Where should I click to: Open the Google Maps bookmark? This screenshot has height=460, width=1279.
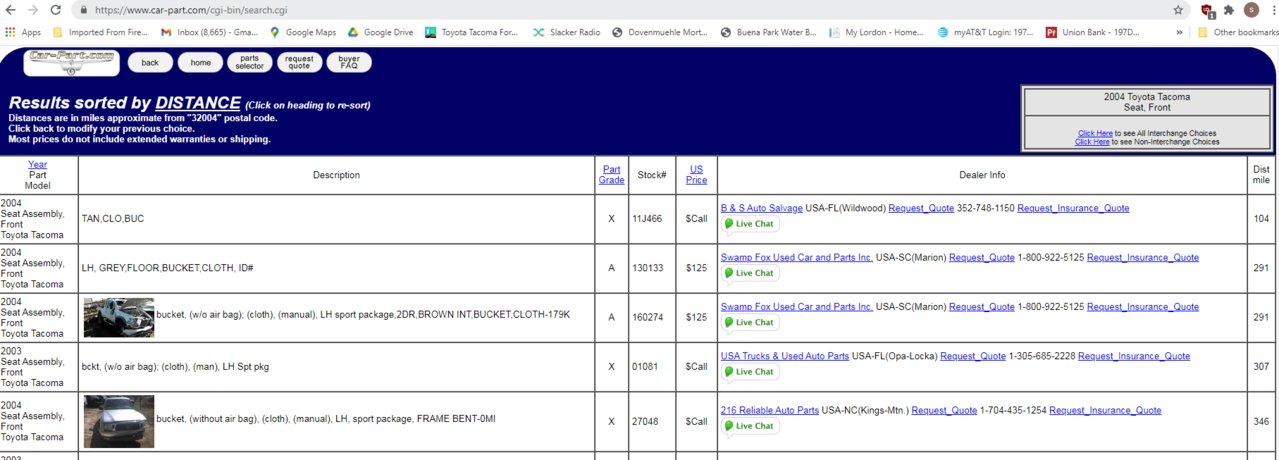click(x=303, y=32)
